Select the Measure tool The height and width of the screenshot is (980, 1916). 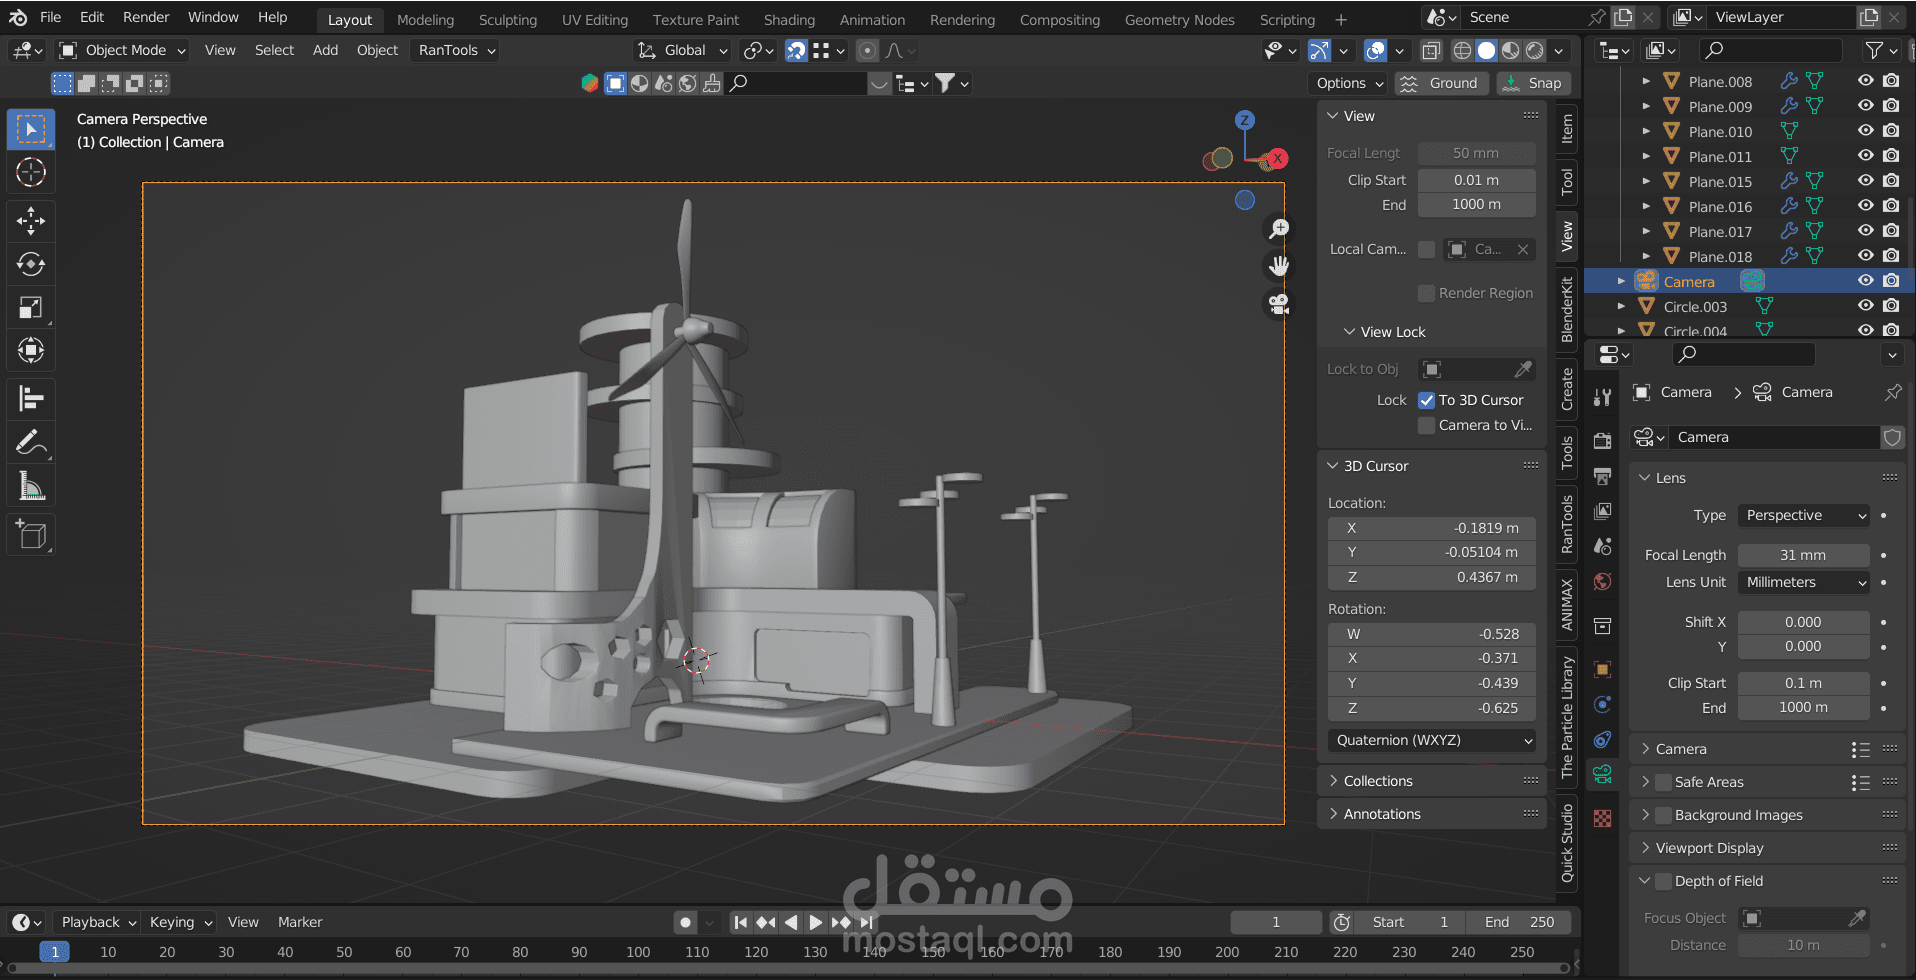(31, 487)
